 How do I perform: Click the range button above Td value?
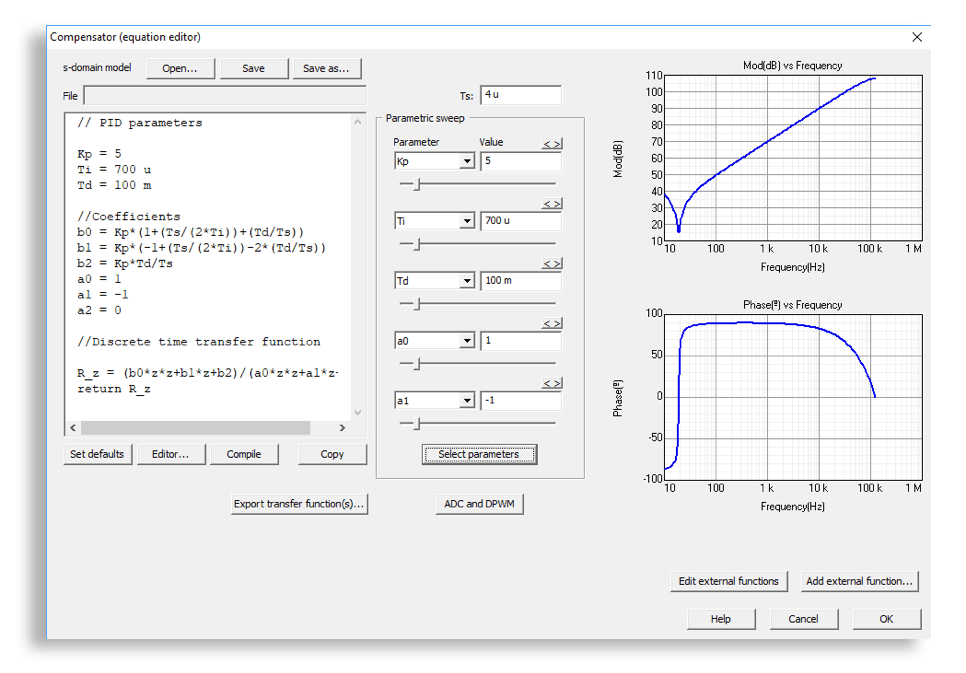(551, 264)
